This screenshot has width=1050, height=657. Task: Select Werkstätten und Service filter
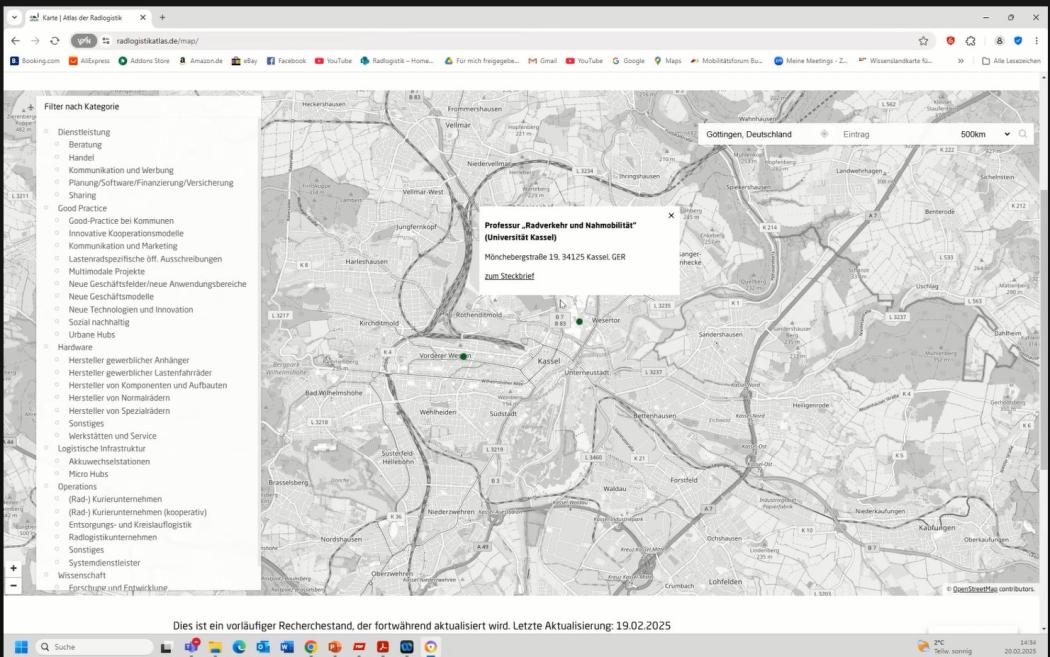coord(112,436)
